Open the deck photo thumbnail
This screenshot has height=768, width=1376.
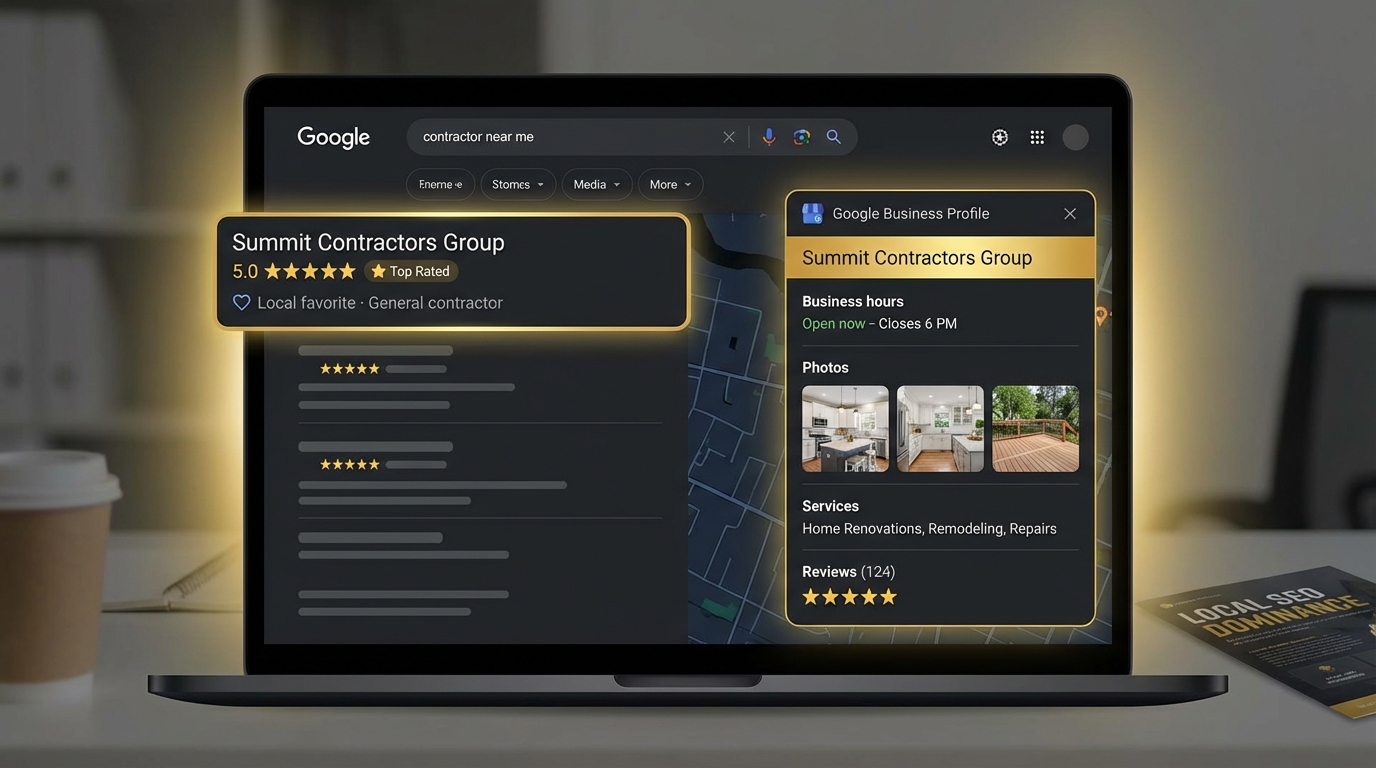click(1035, 428)
